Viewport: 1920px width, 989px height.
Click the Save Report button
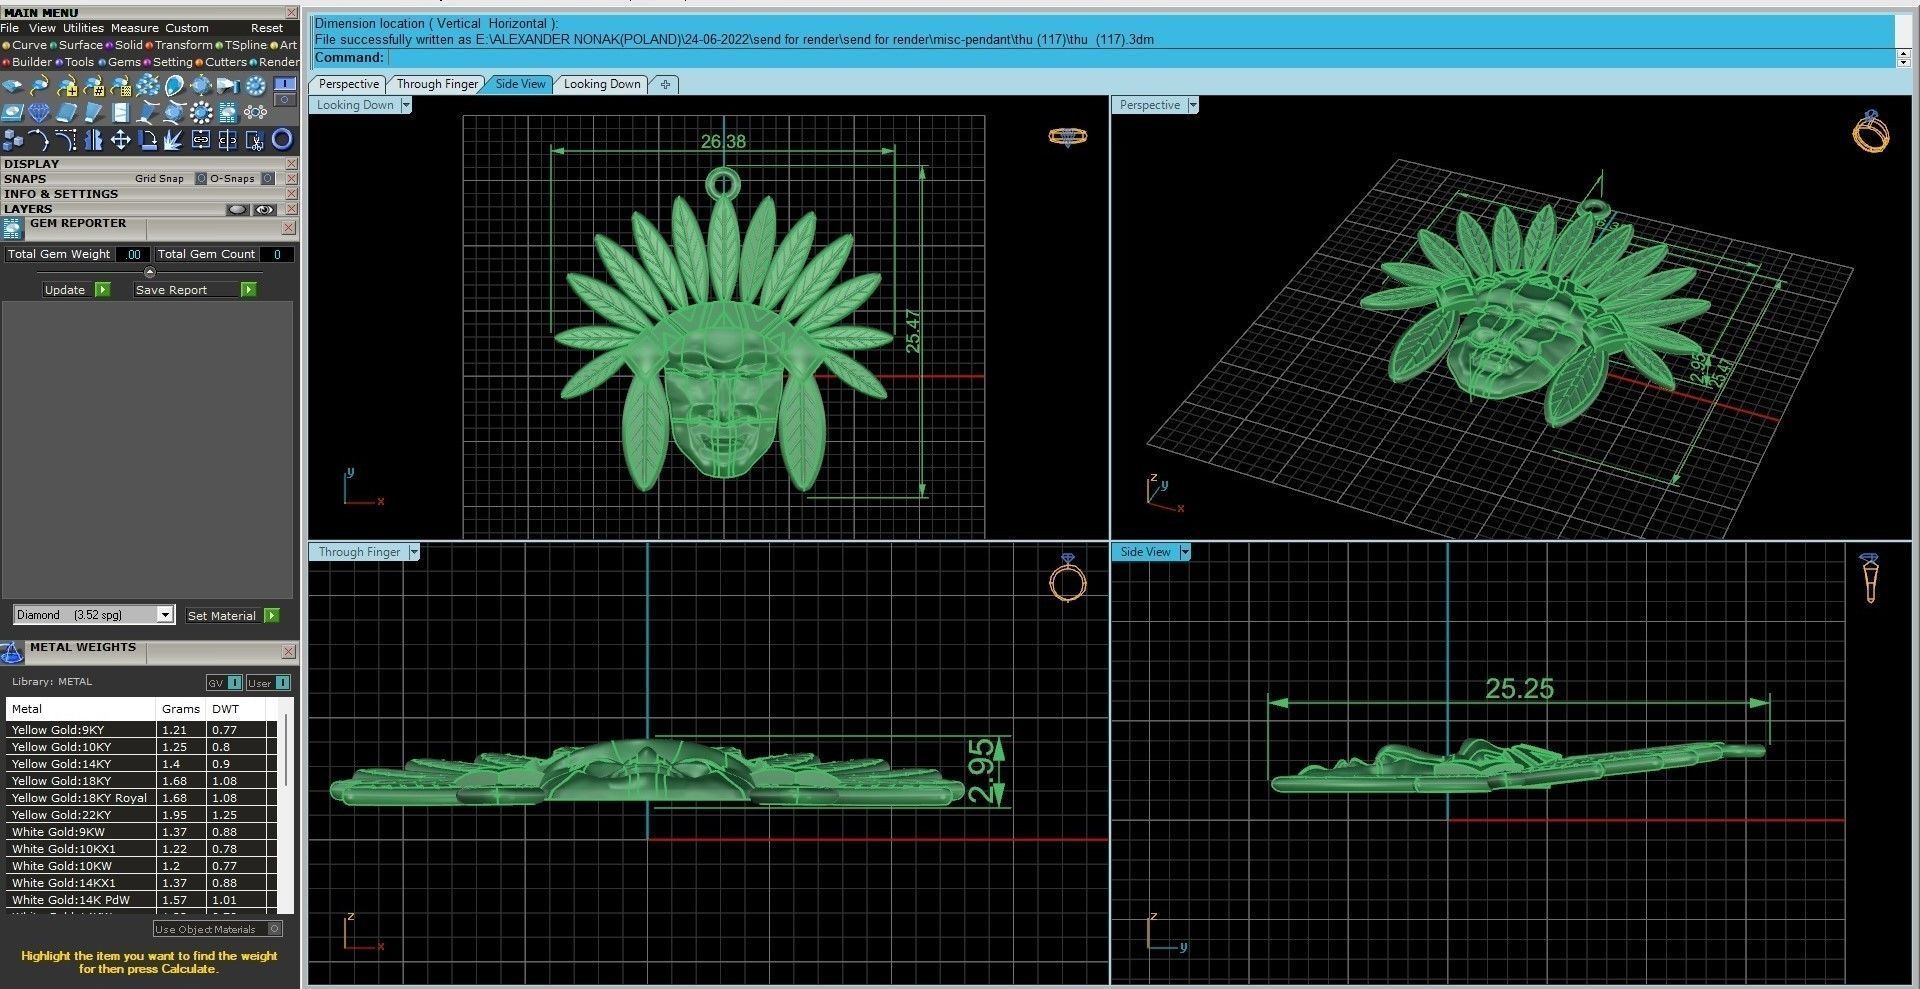pos(196,290)
